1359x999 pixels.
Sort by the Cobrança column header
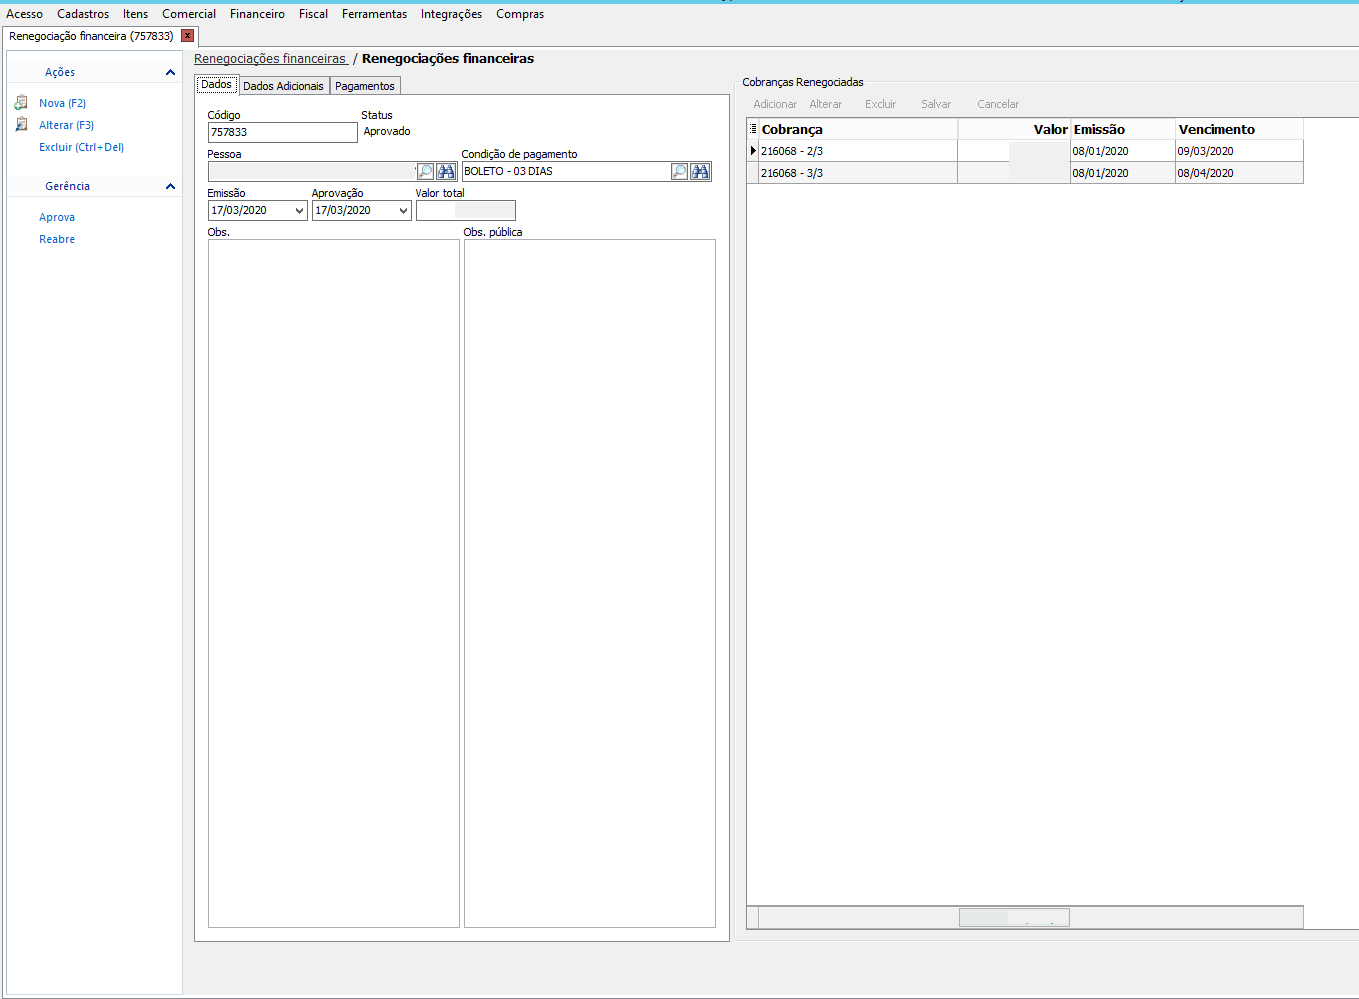coord(858,129)
